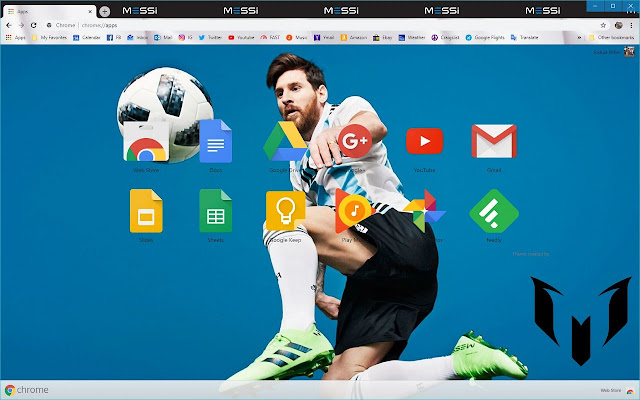Click the user profile picture on the page
Image resolution: width=640 pixels, height=400 pixels.
pos(629,51)
